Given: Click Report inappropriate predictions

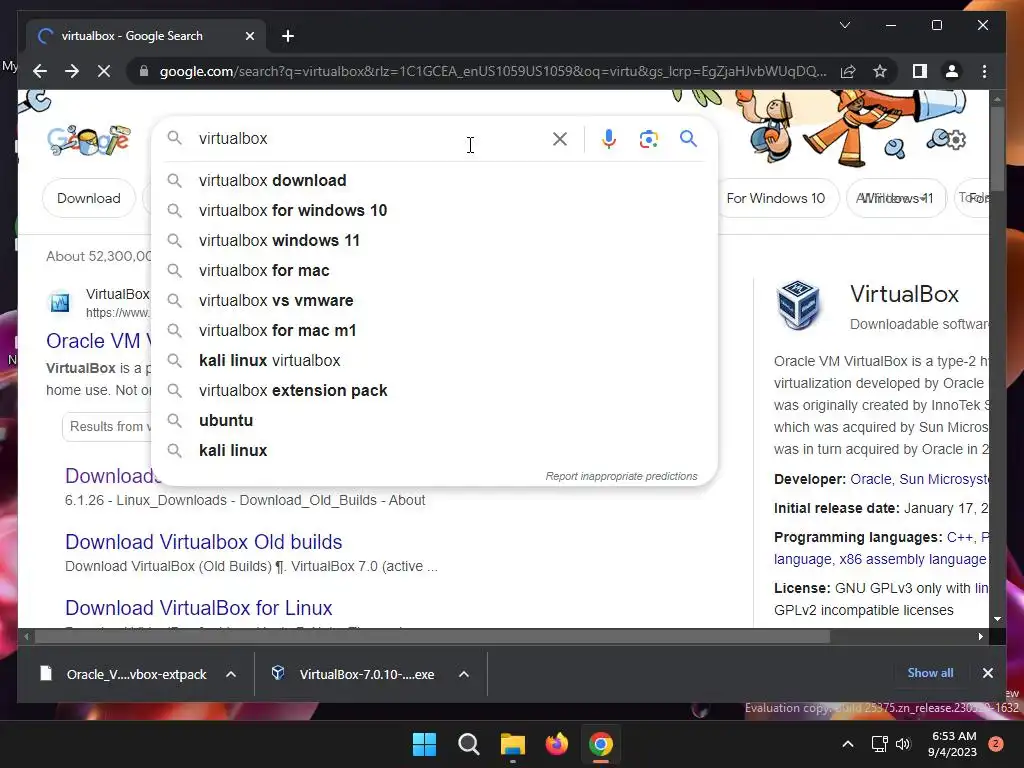Looking at the screenshot, I should [x=621, y=476].
